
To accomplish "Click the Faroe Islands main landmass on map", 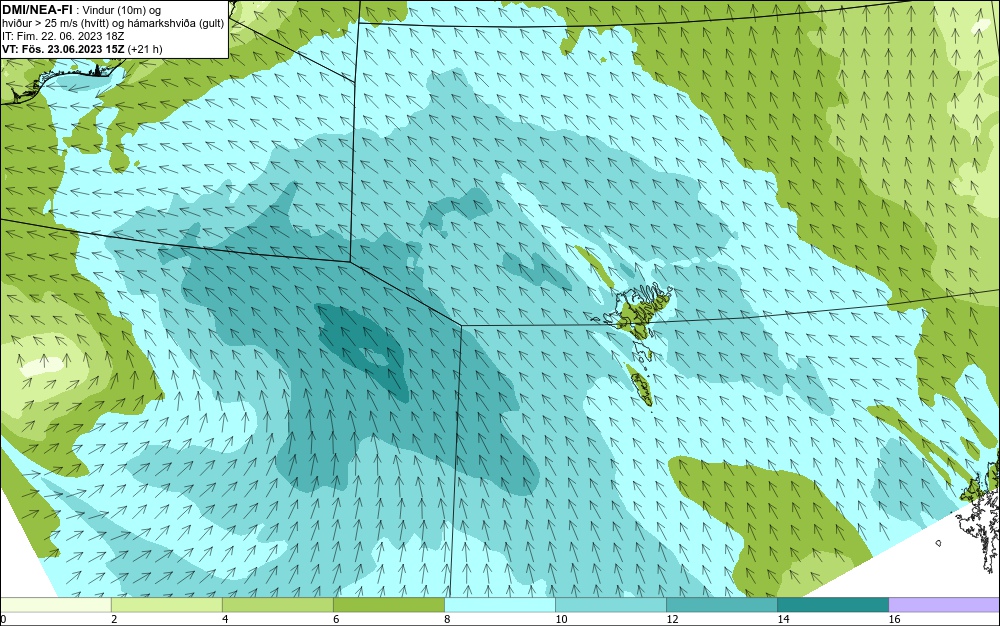I will 641,312.
